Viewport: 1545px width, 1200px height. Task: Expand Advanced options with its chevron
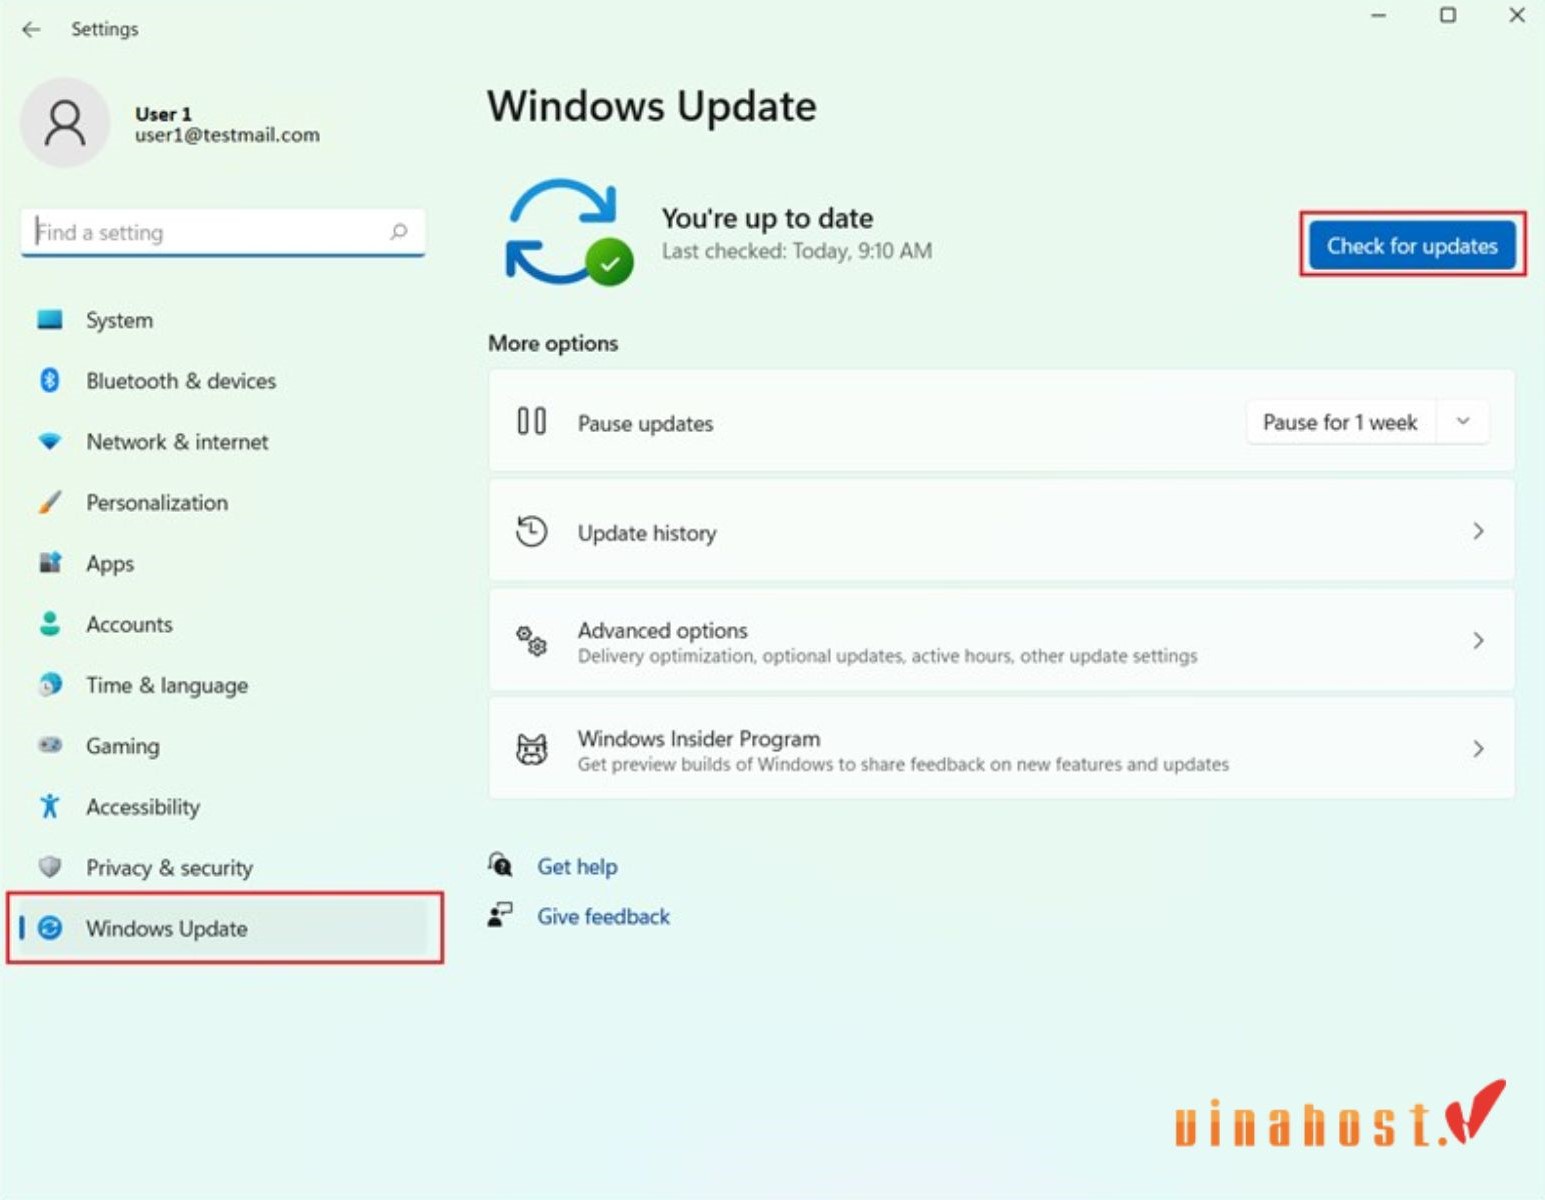pos(1478,640)
